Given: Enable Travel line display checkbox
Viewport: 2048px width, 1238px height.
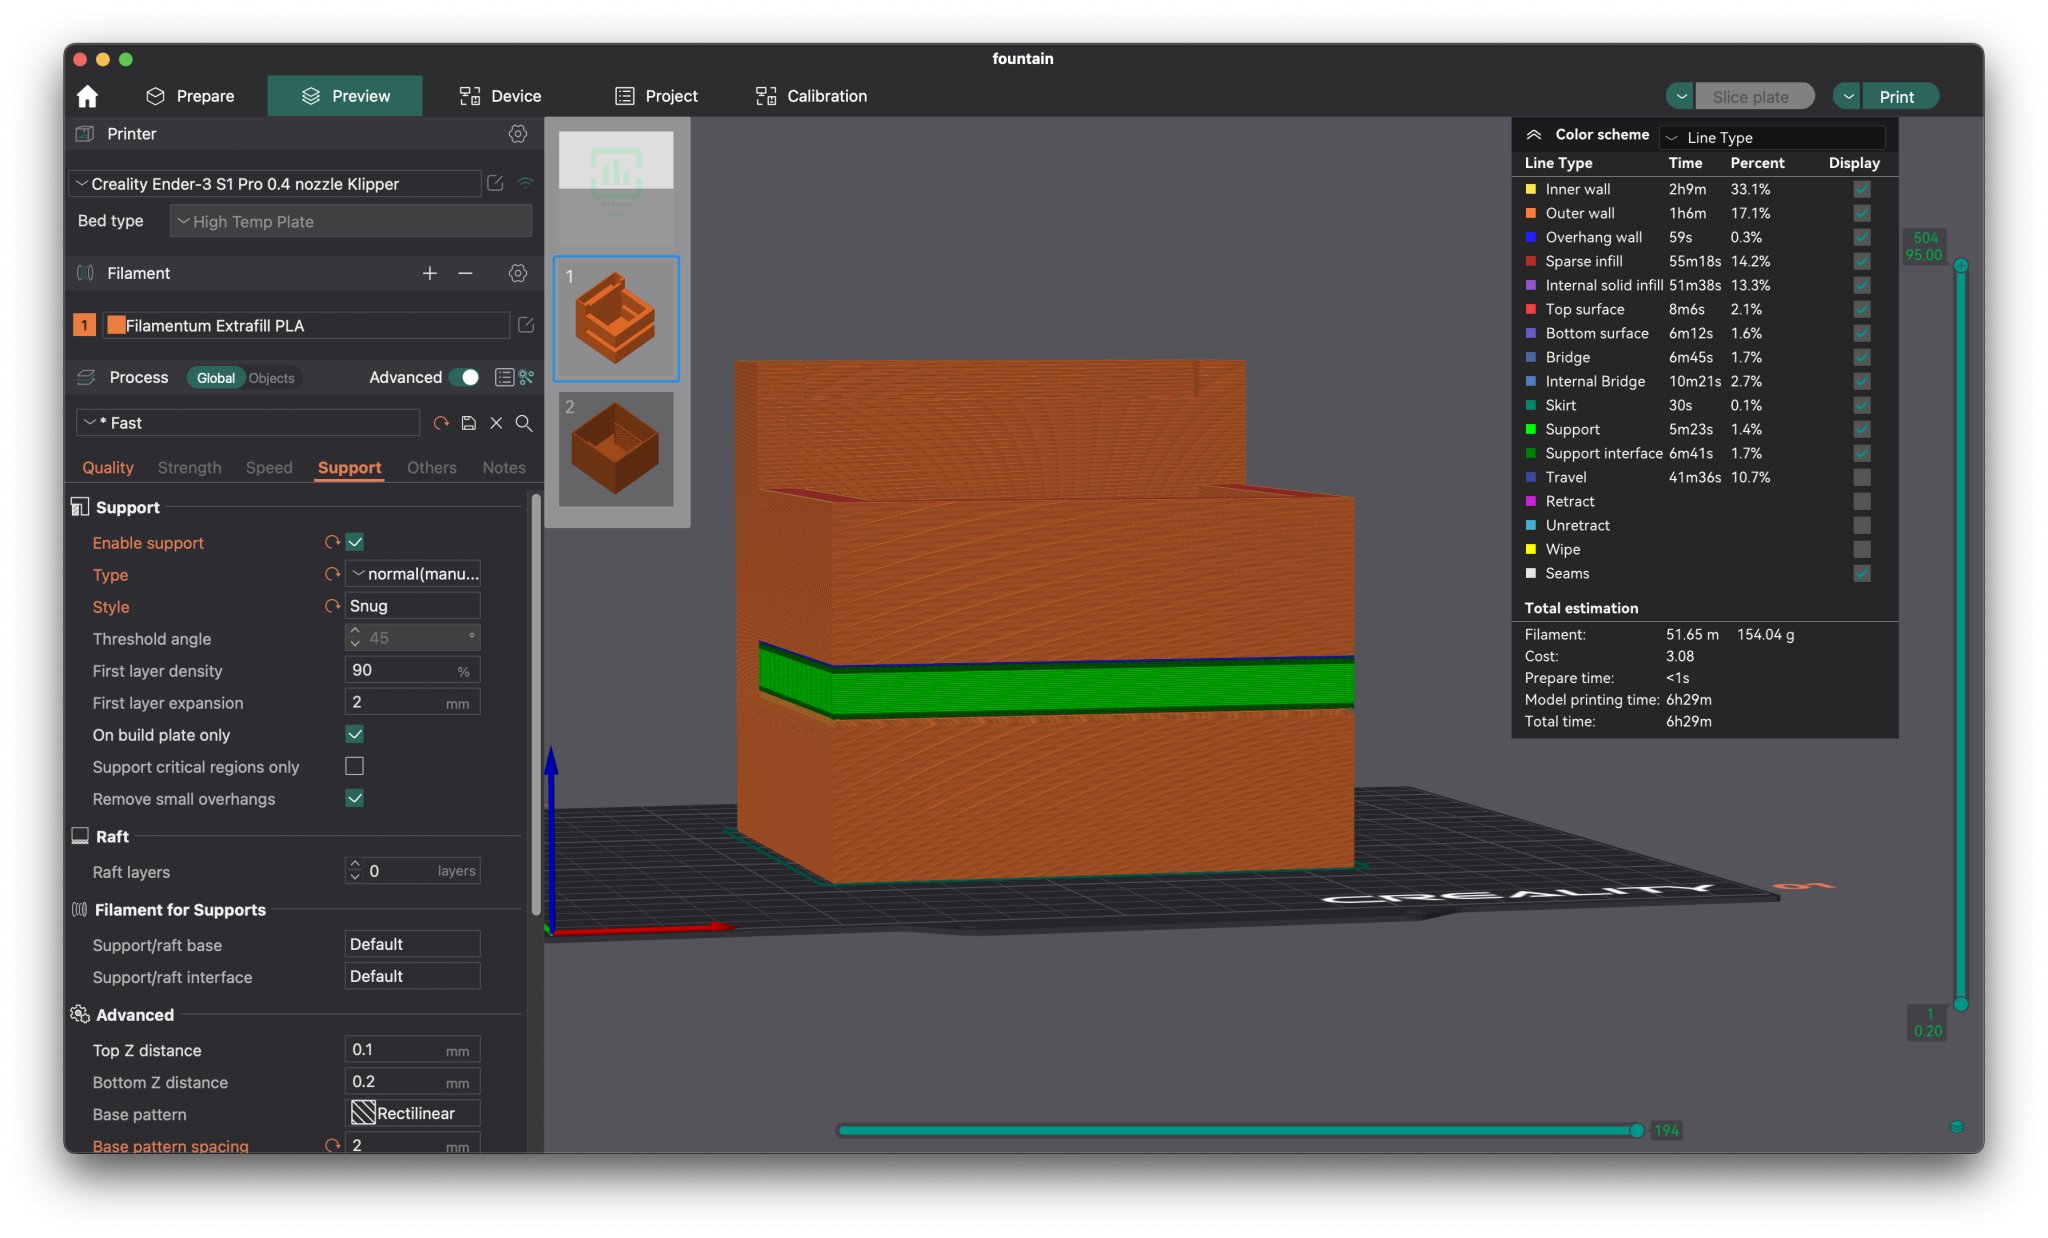Looking at the screenshot, I should (1861, 477).
